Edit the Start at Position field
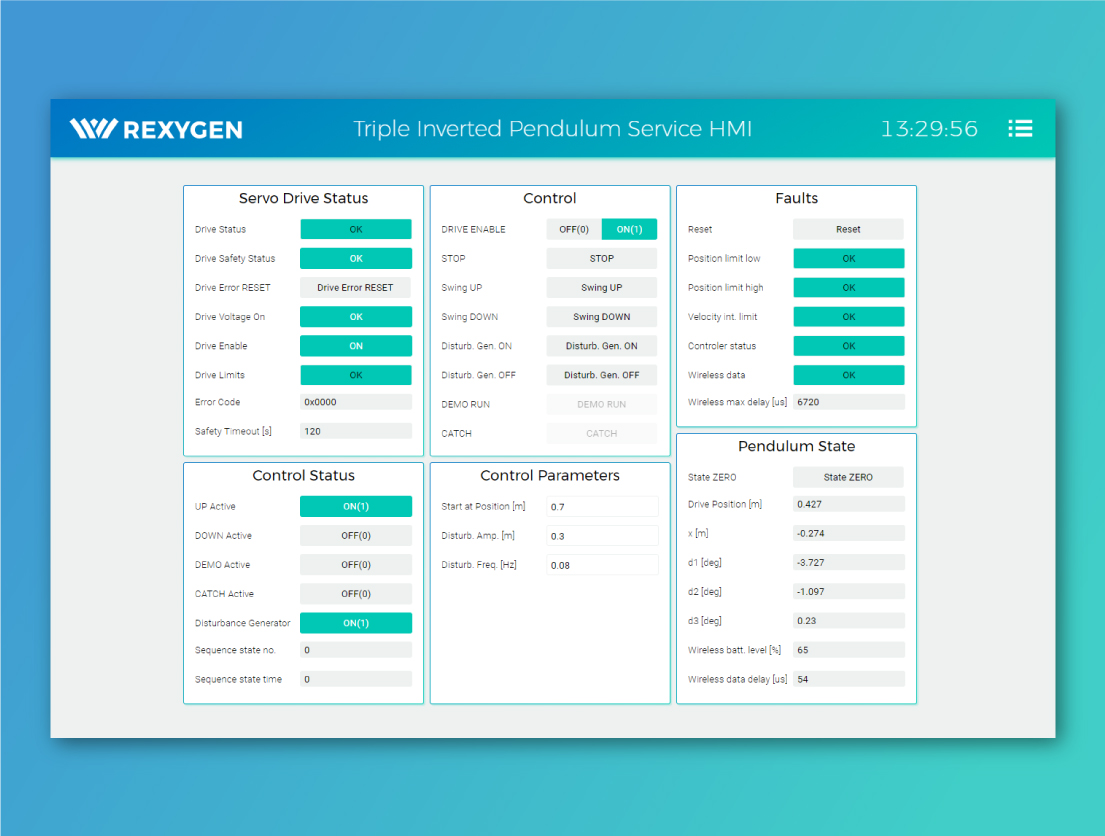Viewport: 1105px width, 836px height. (602, 507)
